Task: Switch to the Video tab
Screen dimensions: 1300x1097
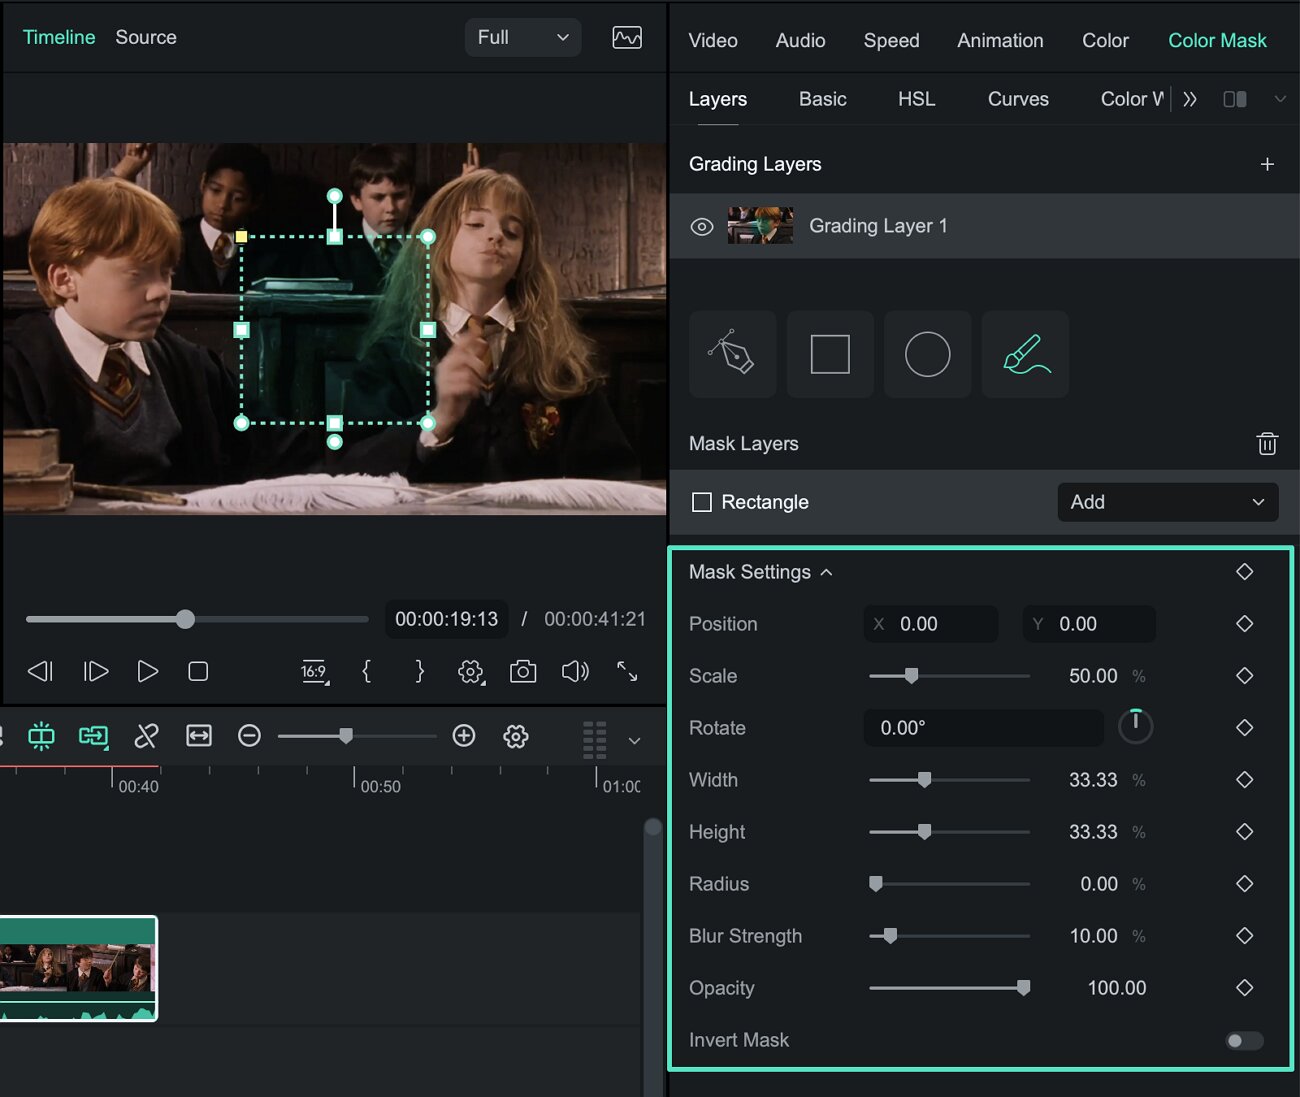Action: pos(713,41)
